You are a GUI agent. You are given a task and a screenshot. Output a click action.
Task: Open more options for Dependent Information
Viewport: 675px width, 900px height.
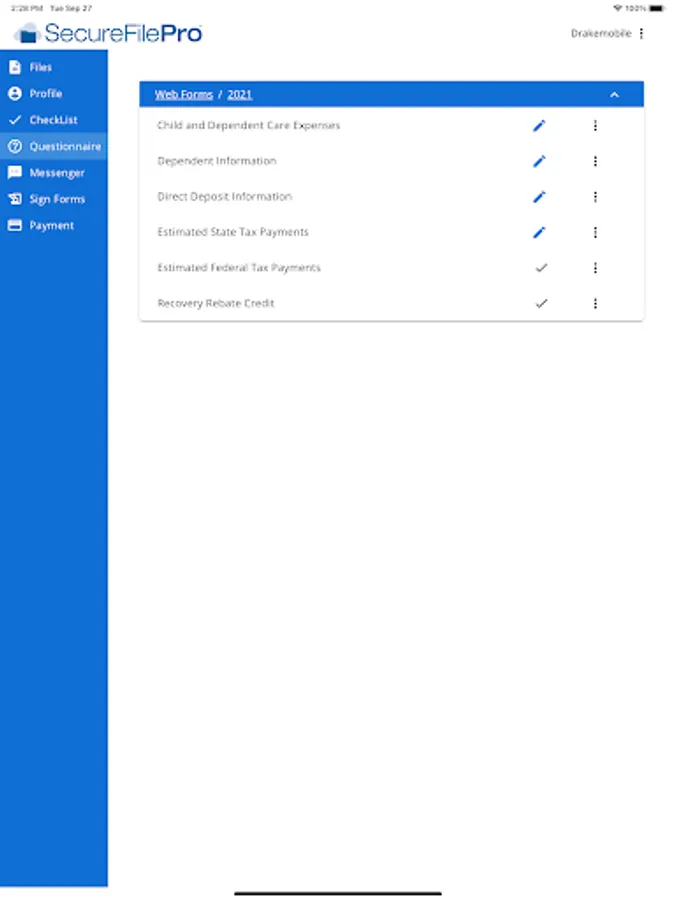pos(595,161)
